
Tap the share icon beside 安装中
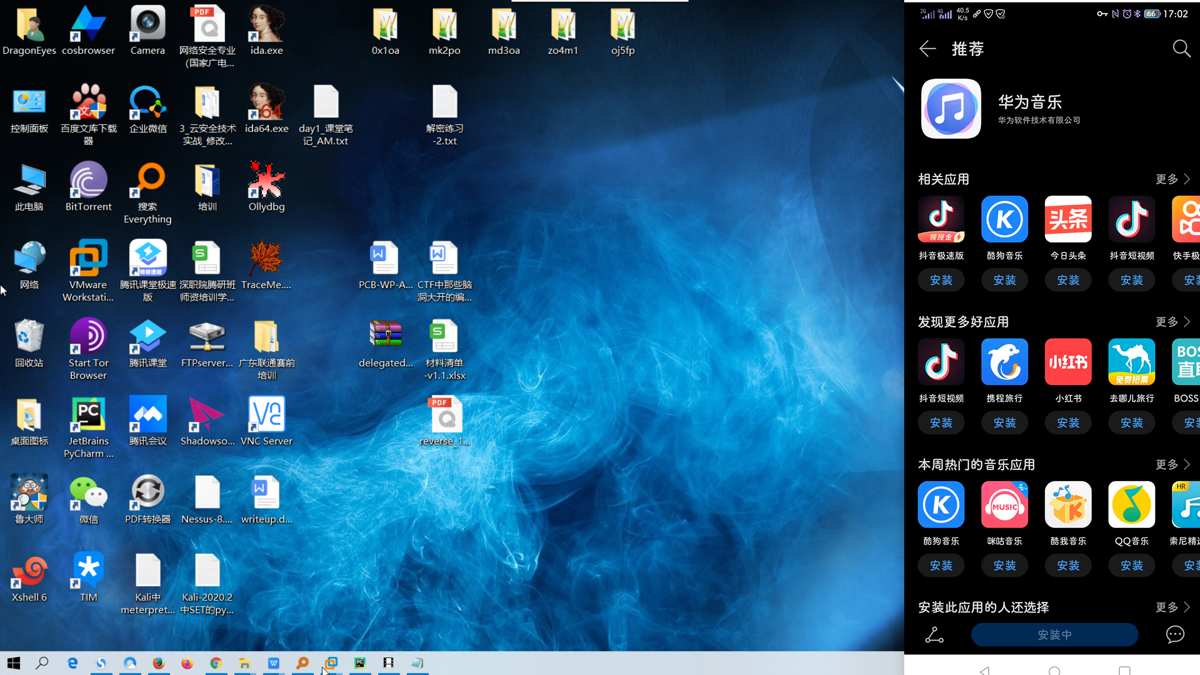tap(935, 635)
